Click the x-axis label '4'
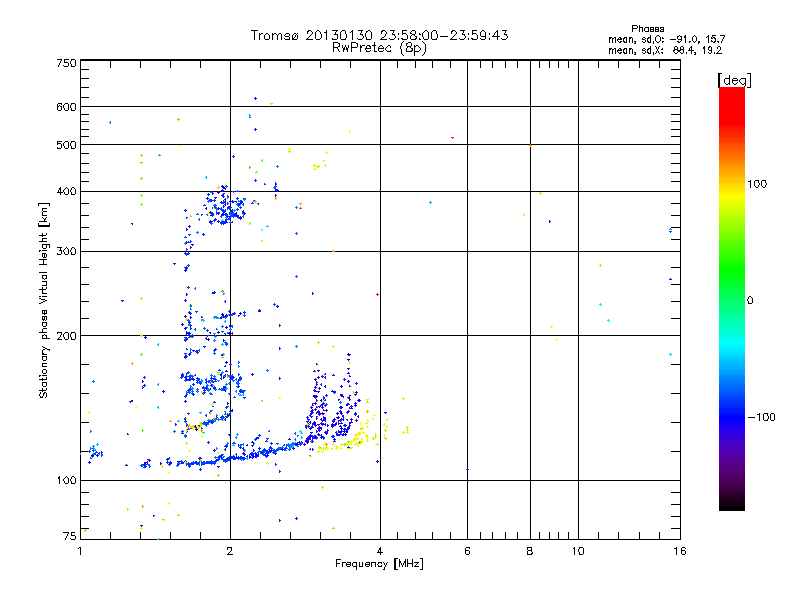Screen dimensions: 800x600 [380, 551]
